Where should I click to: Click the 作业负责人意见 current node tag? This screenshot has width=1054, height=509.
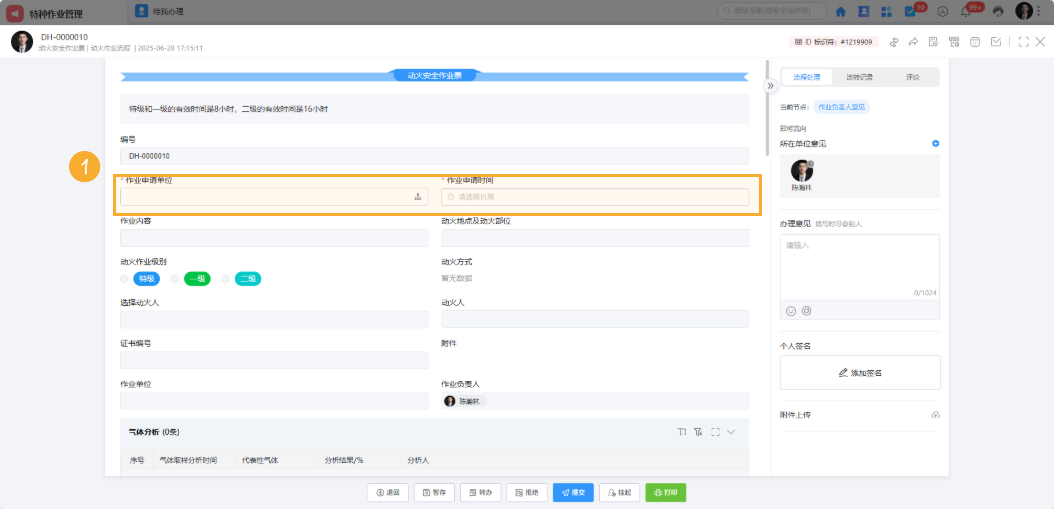[x=842, y=107]
